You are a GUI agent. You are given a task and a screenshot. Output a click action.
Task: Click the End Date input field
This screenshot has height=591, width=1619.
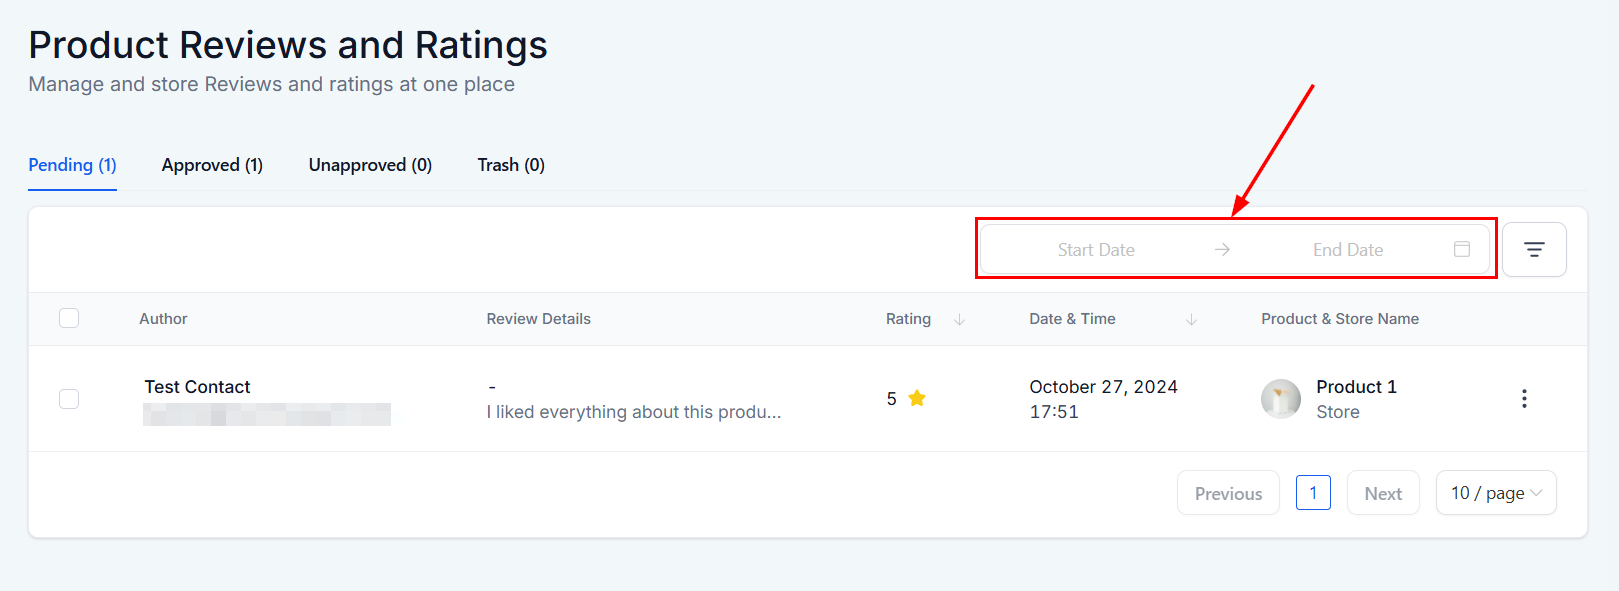click(1348, 250)
